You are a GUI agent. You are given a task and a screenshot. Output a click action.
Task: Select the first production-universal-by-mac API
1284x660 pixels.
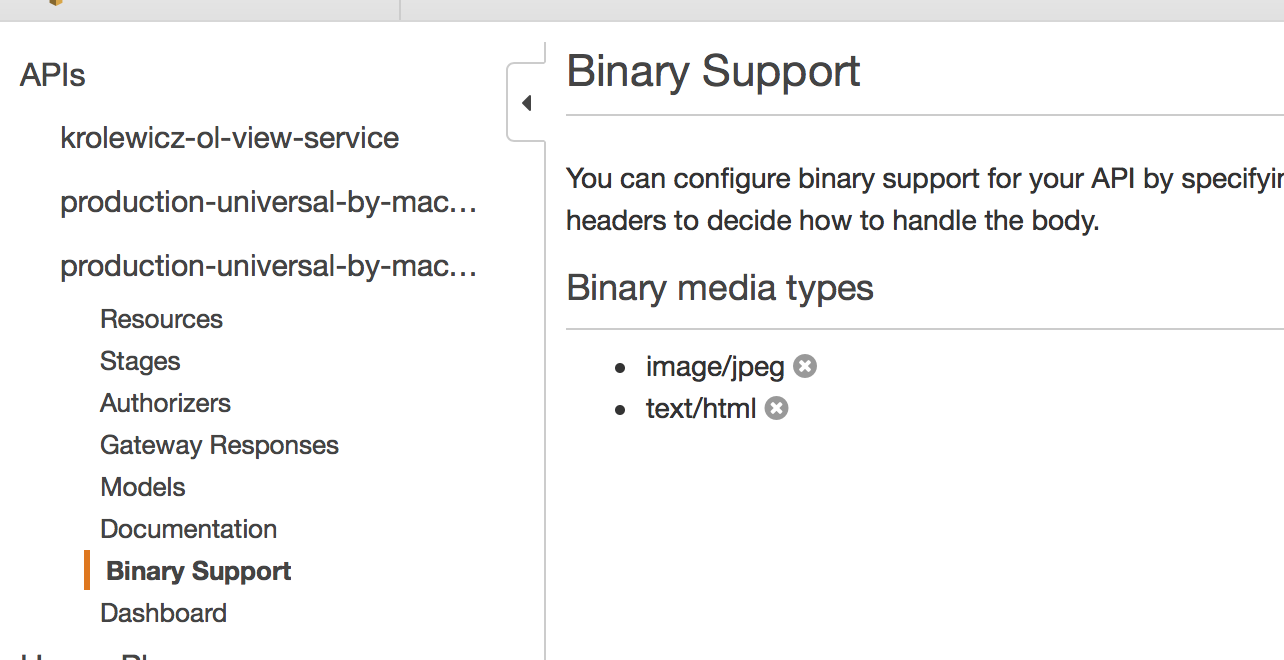[268, 202]
